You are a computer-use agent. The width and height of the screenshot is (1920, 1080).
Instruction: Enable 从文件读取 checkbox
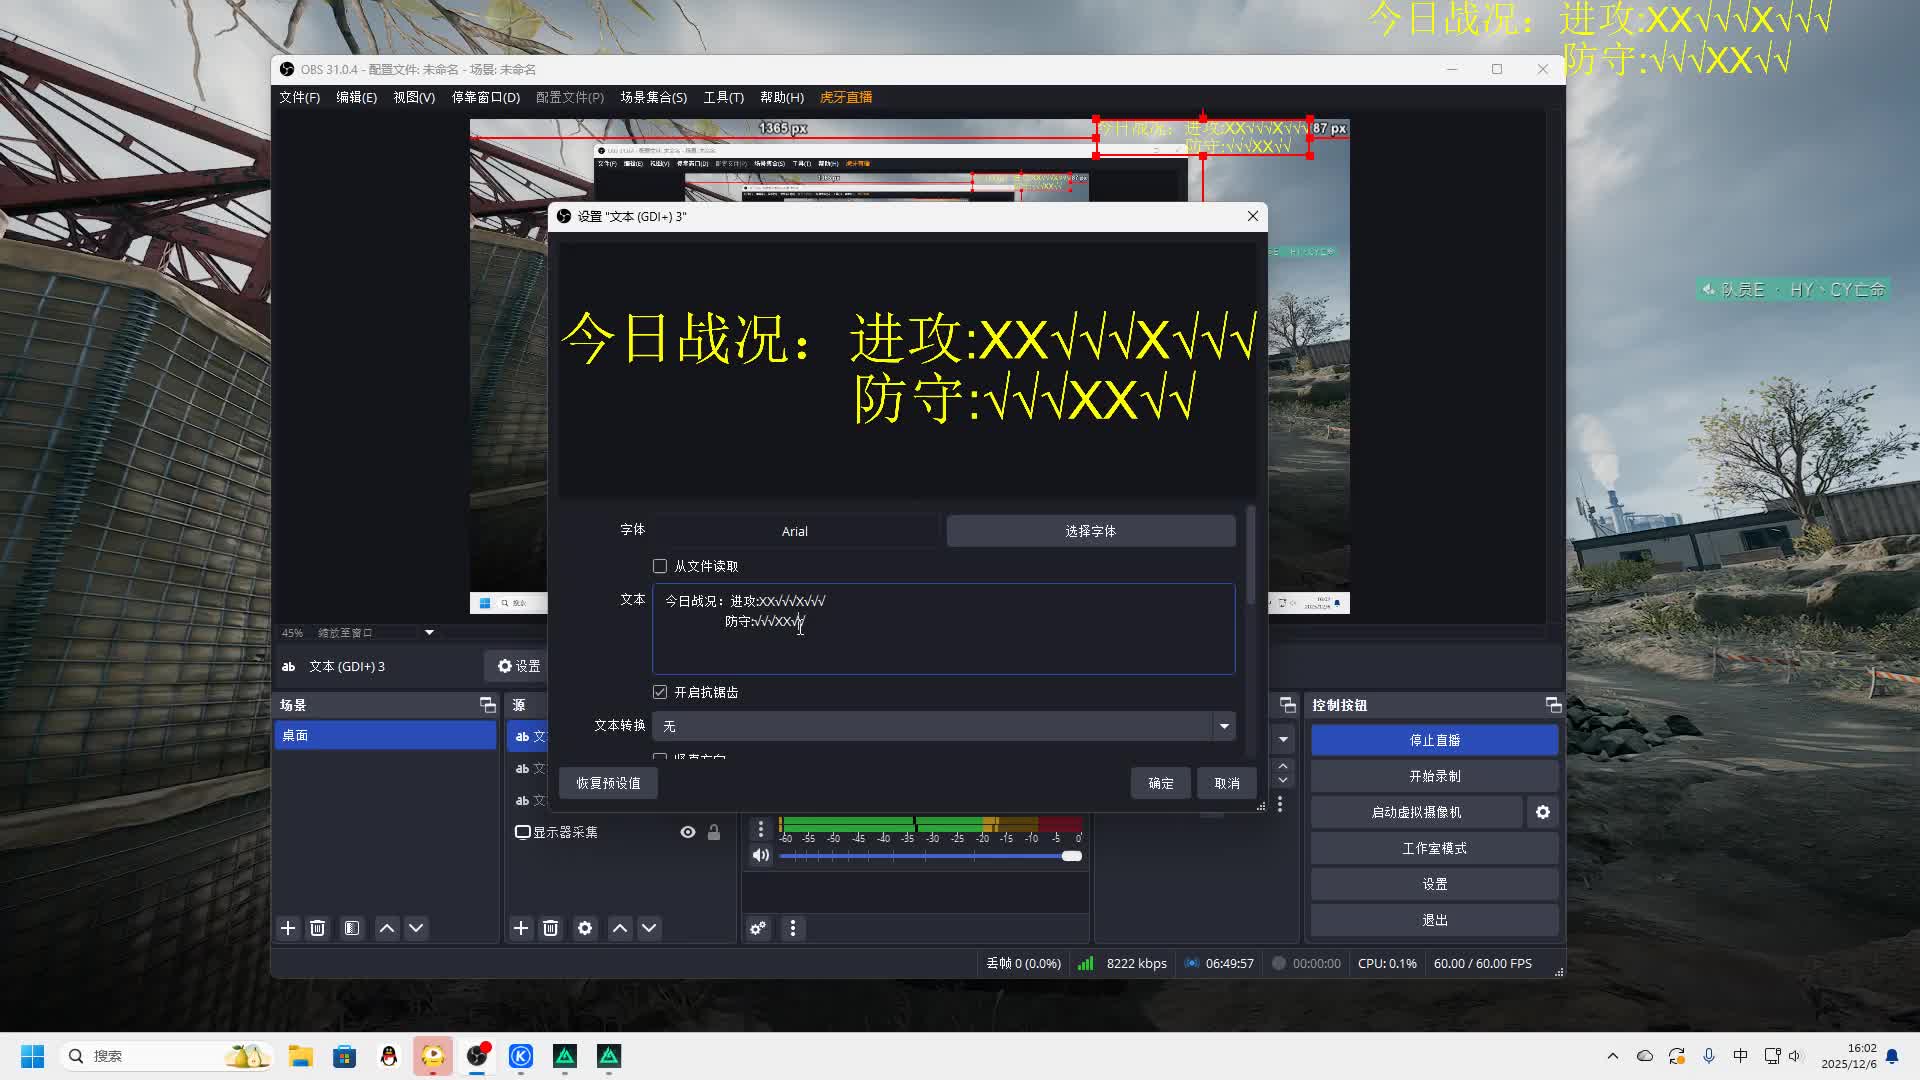click(x=660, y=566)
